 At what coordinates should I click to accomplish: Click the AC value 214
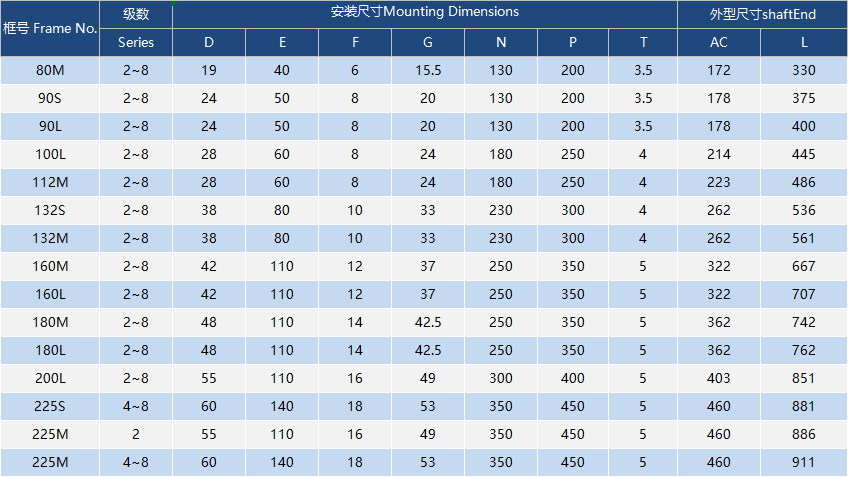click(719, 155)
